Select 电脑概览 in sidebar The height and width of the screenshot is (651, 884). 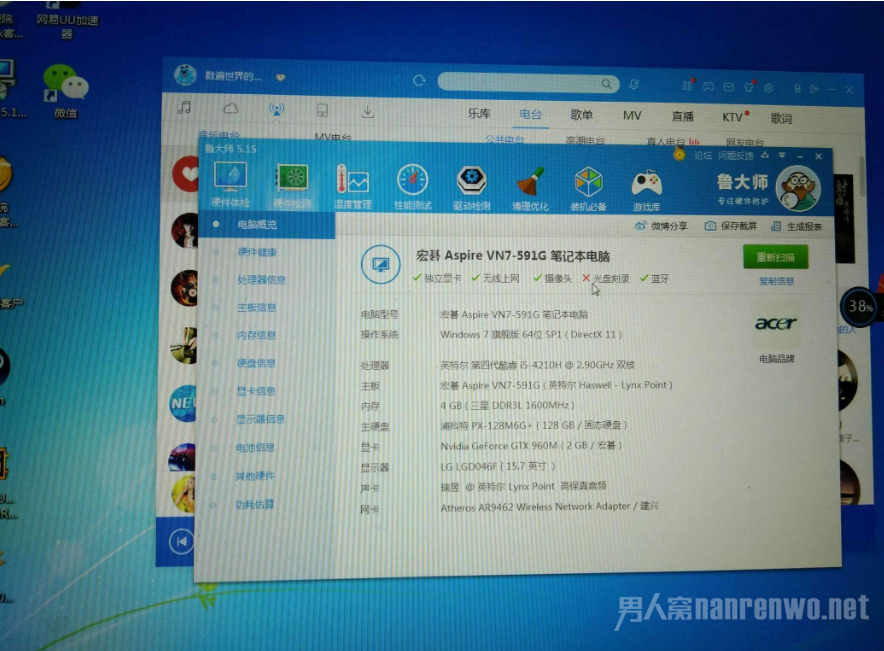click(267, 224)
